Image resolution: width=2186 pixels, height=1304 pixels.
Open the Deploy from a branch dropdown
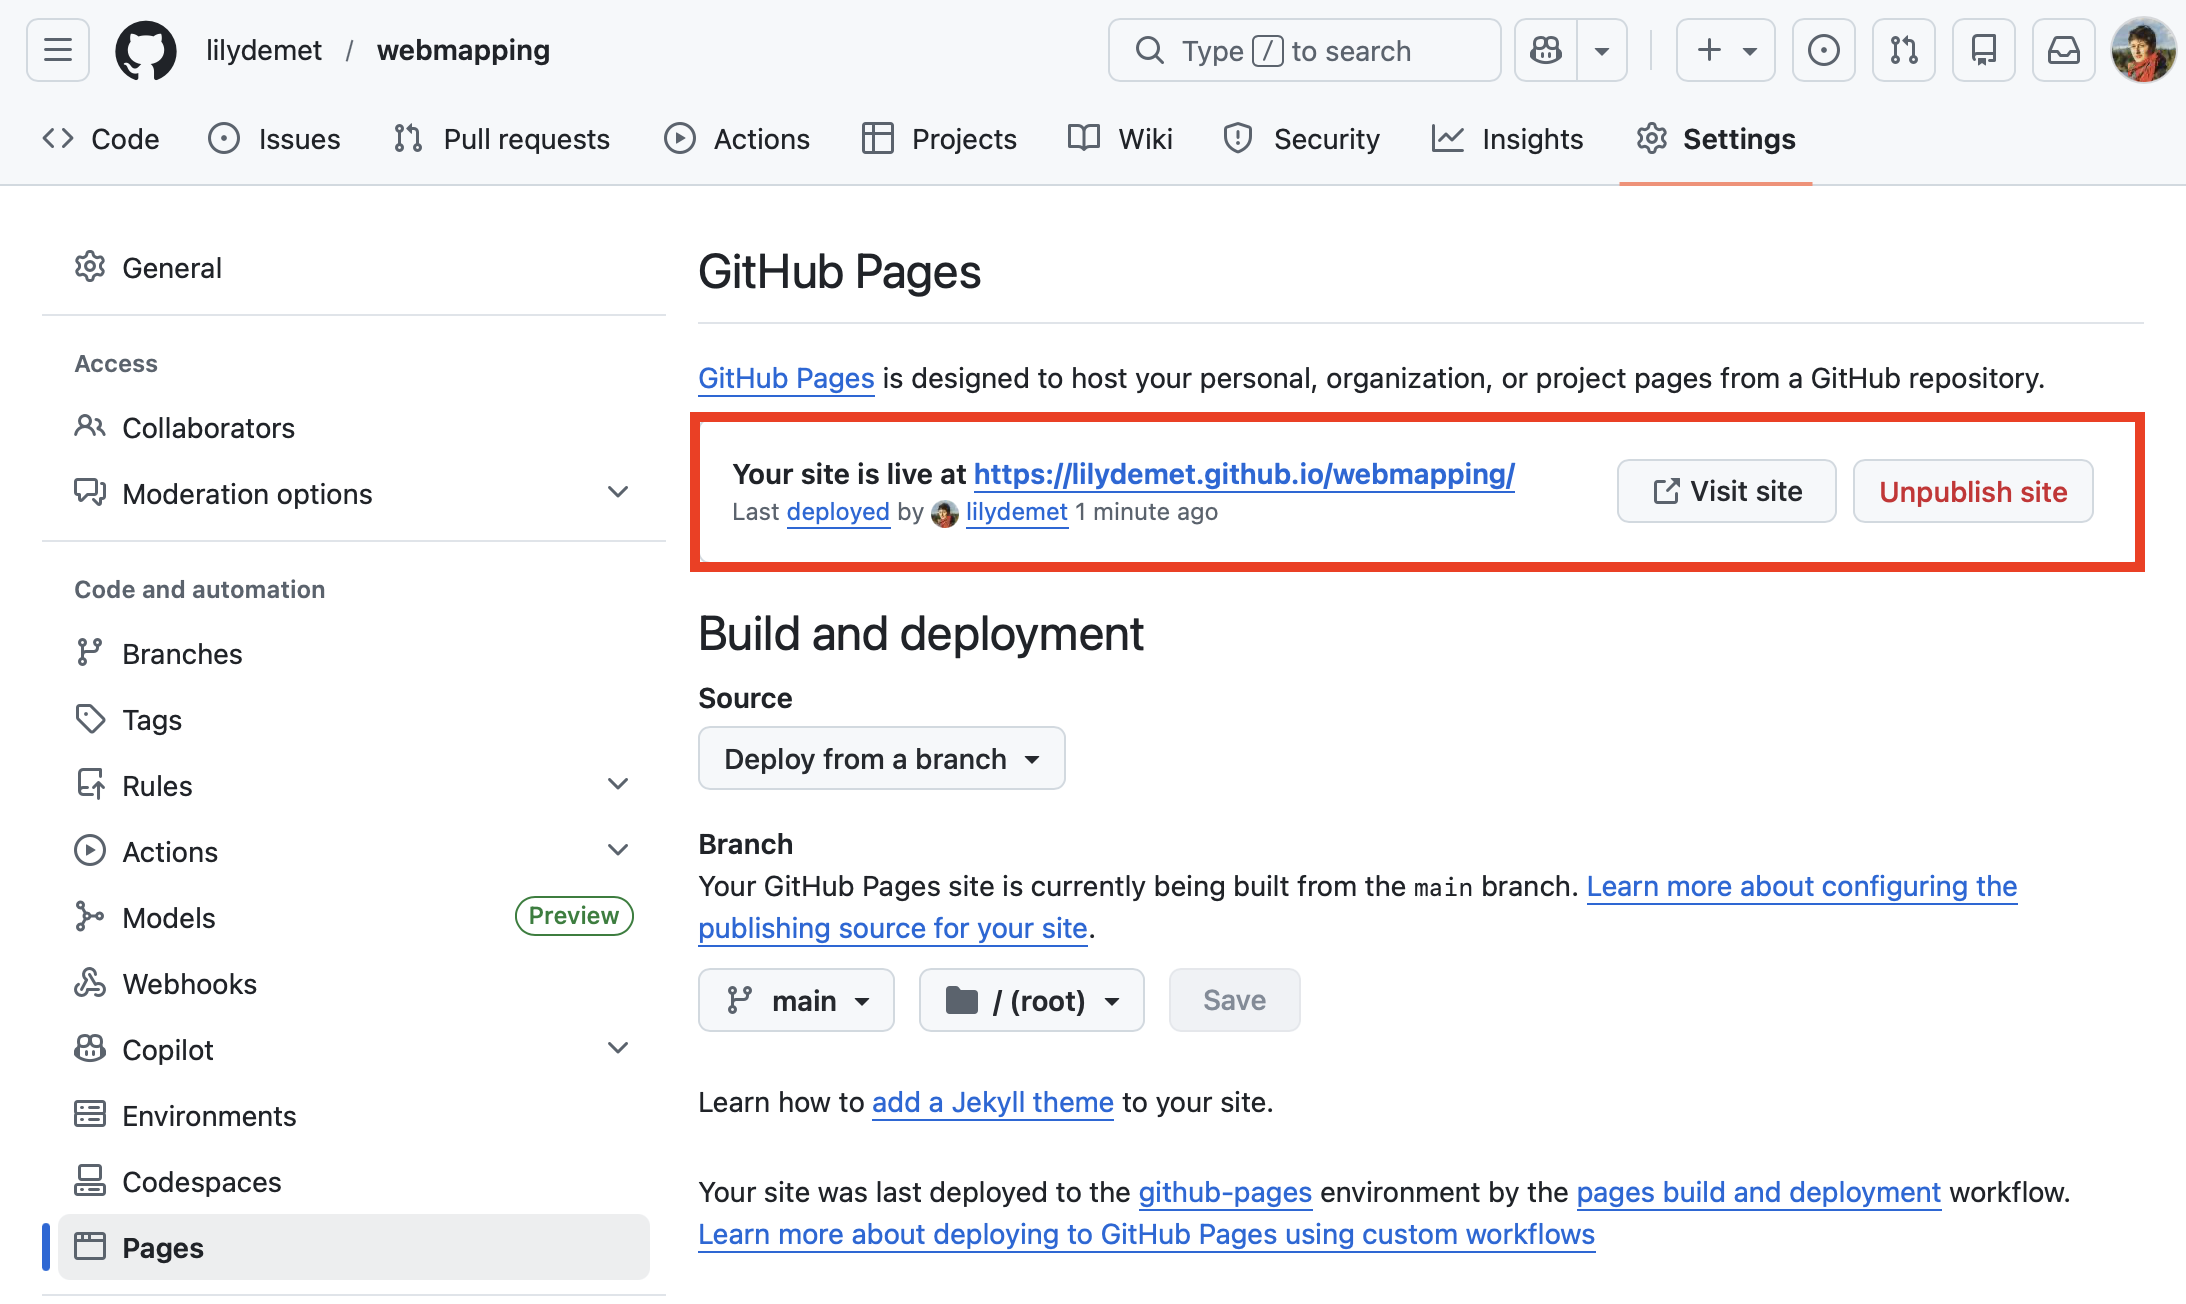(881, 759)
